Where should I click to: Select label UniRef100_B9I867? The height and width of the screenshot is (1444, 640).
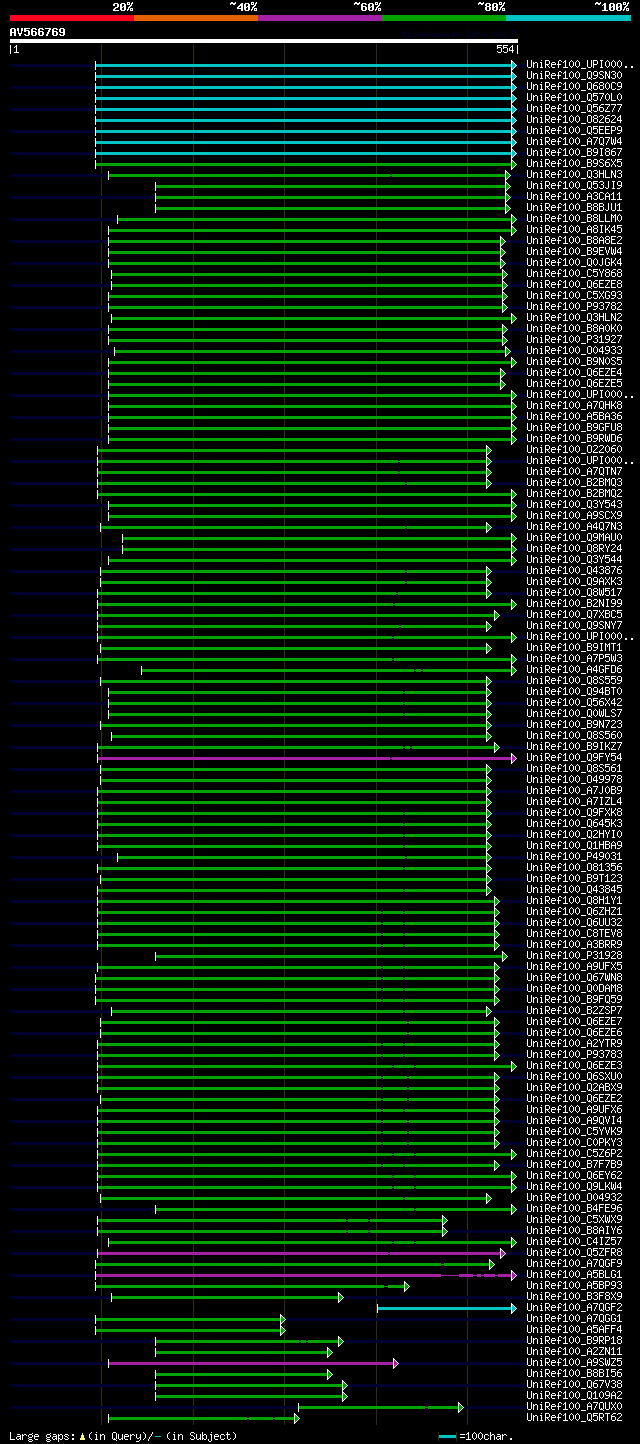(574, 152)
